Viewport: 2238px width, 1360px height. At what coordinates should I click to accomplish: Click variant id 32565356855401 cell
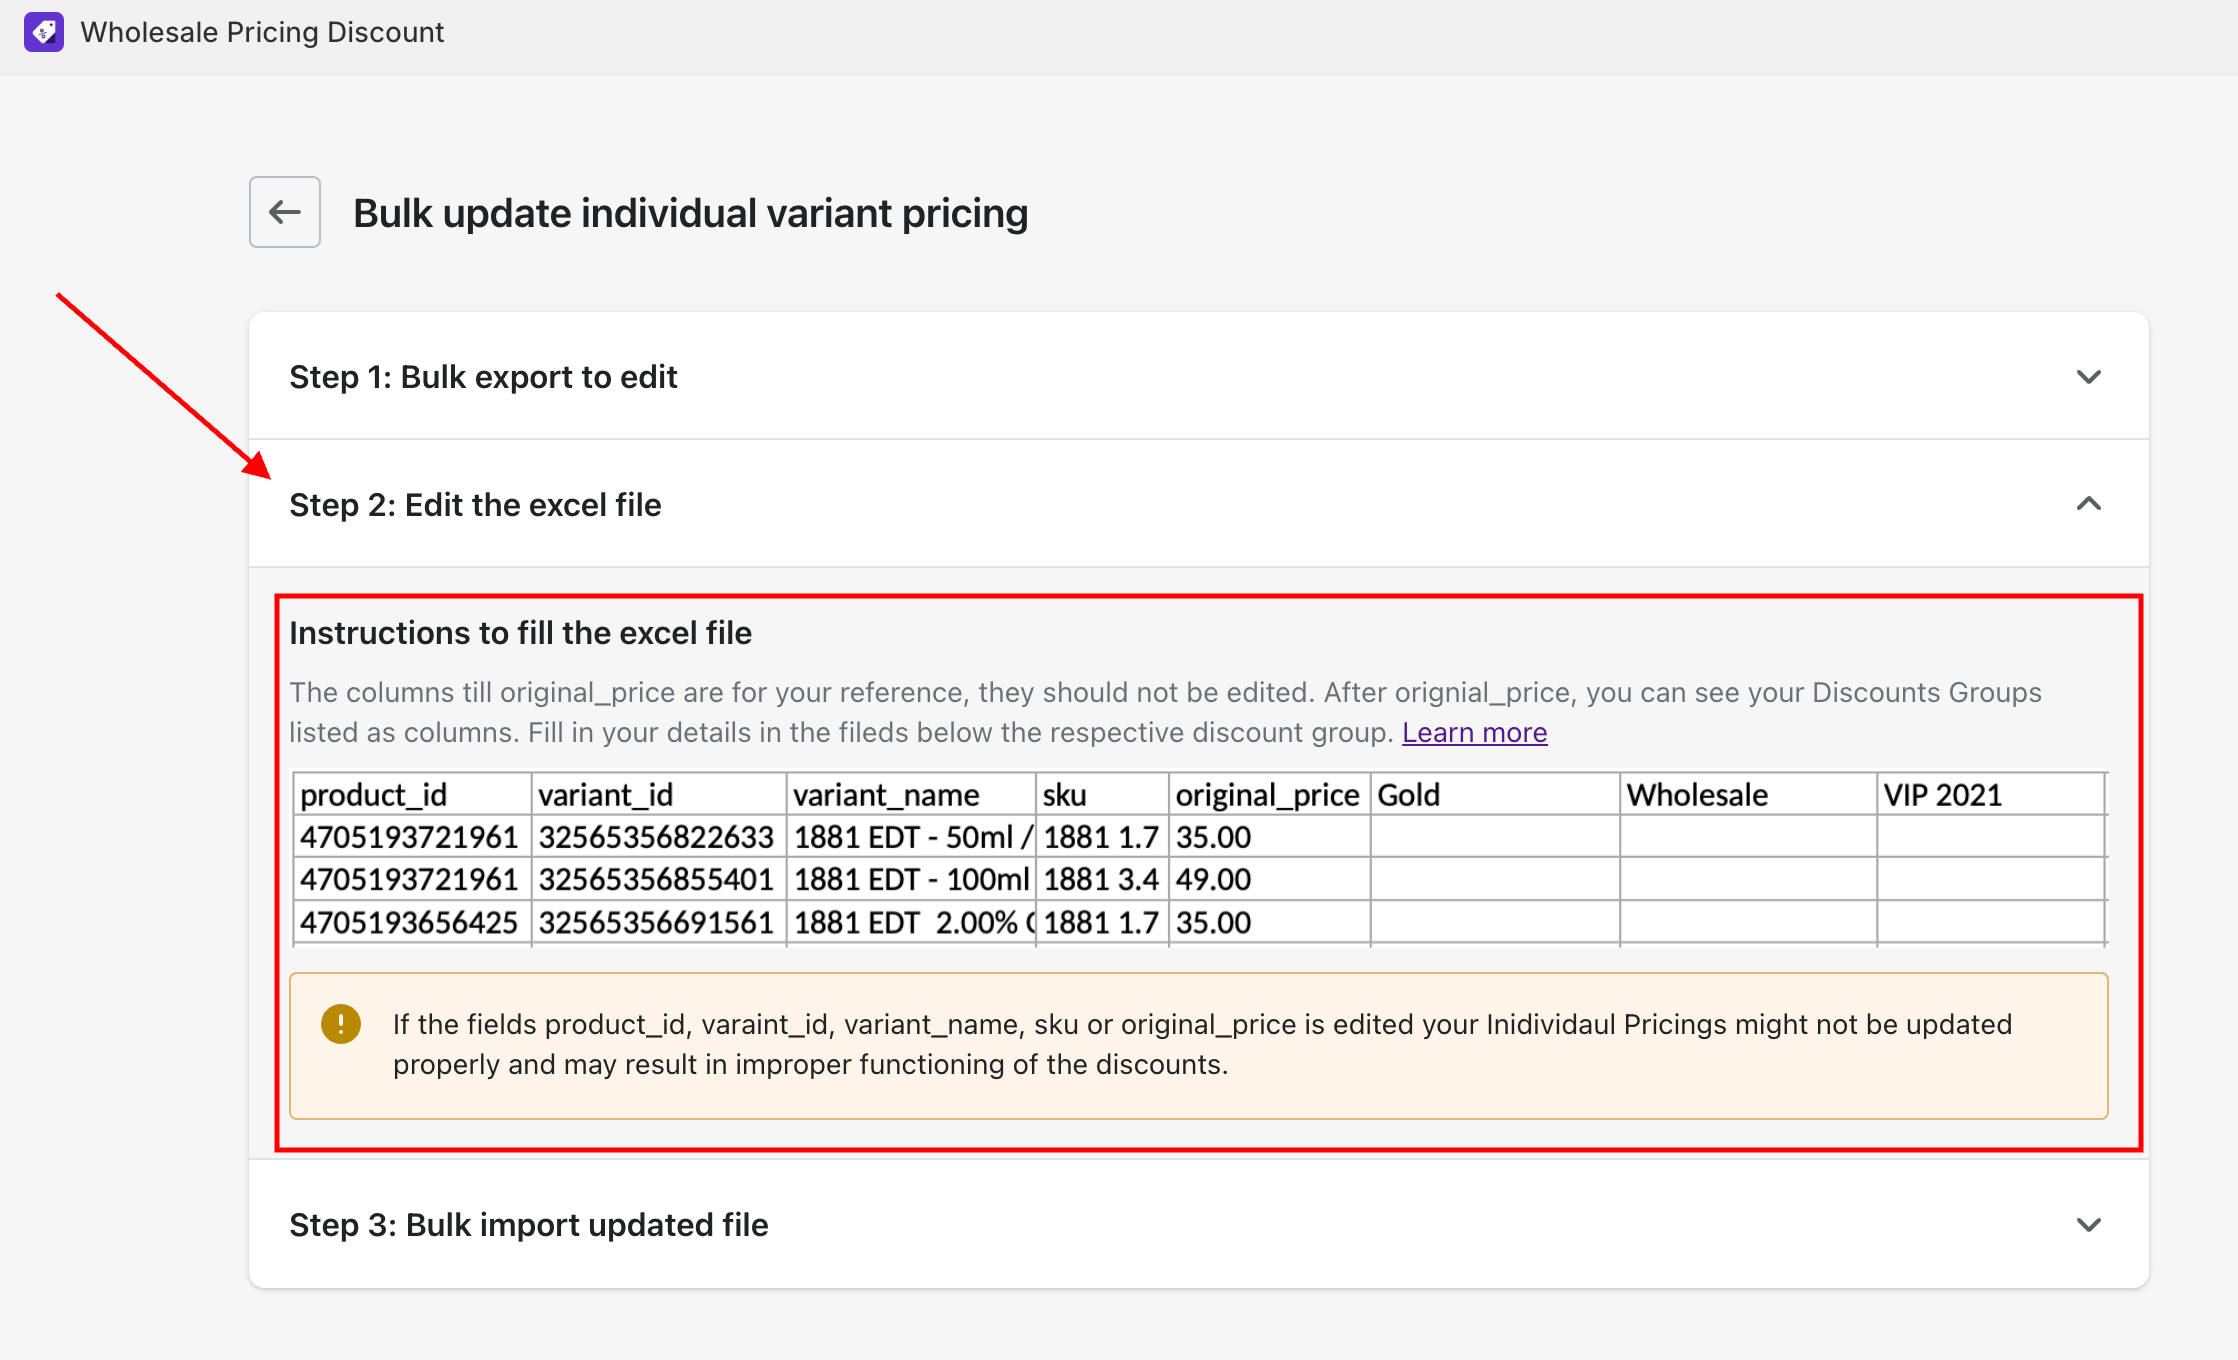(x=659, y=879)
